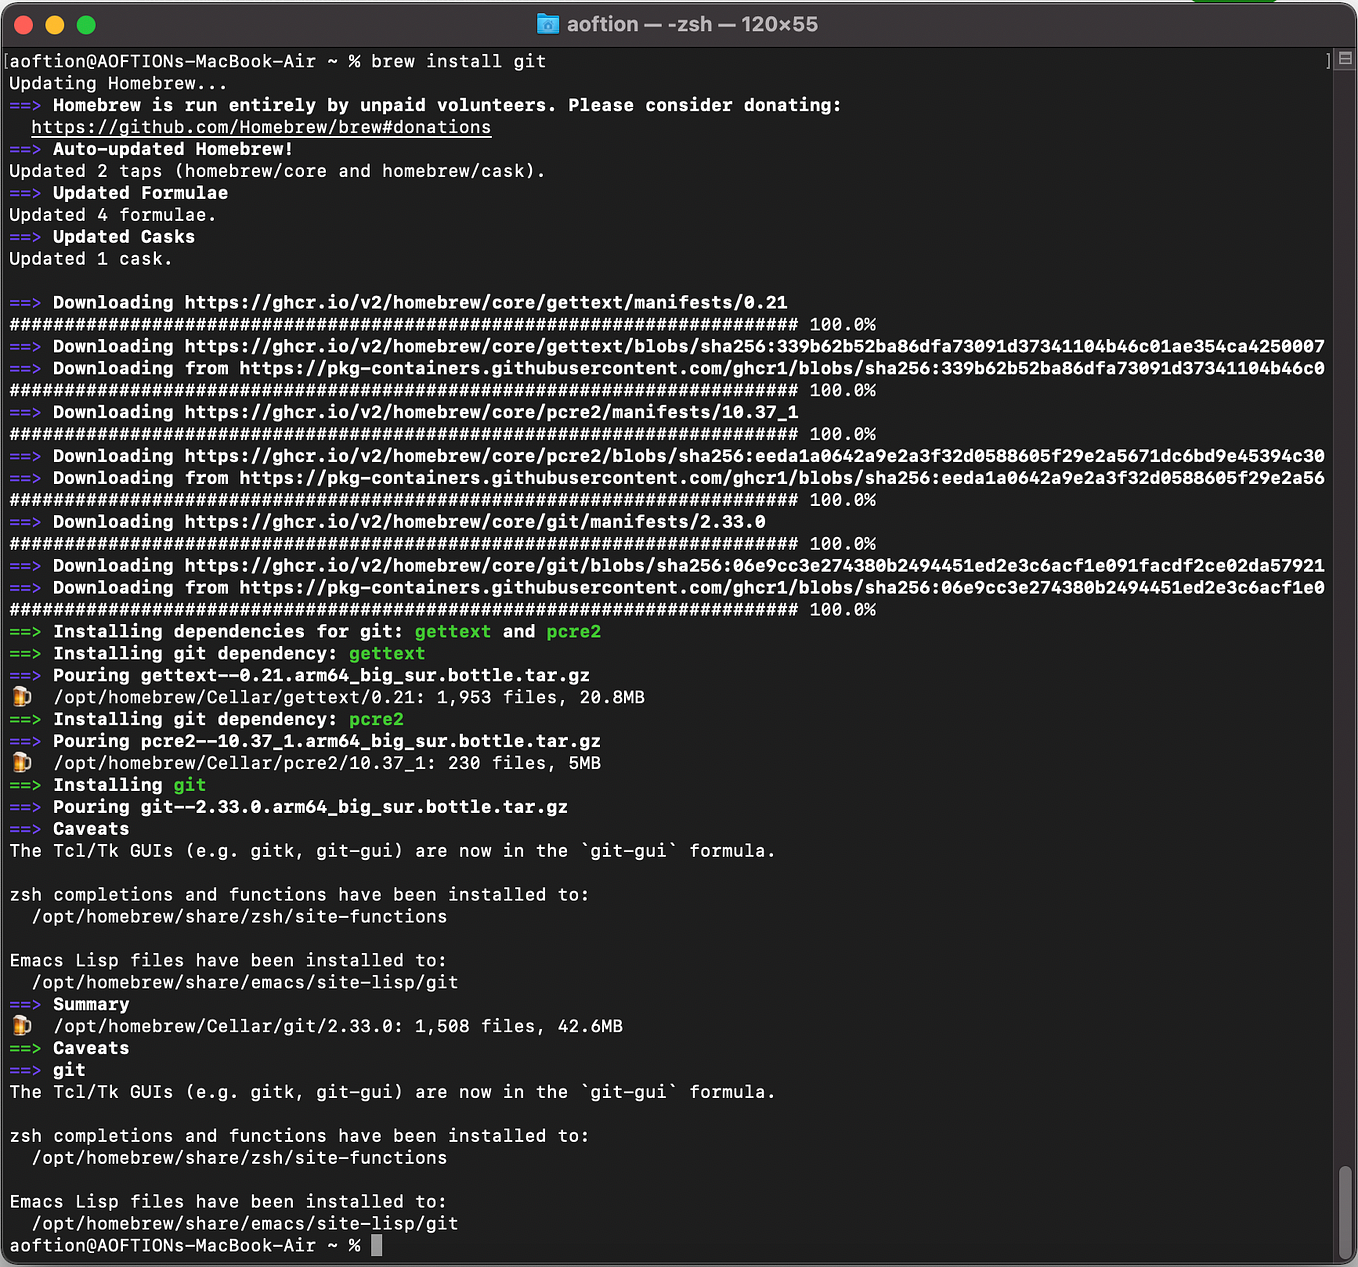Select the green word git after Installing
The width and height of the screenshot is (1358, 1267).
click(189, 785)
